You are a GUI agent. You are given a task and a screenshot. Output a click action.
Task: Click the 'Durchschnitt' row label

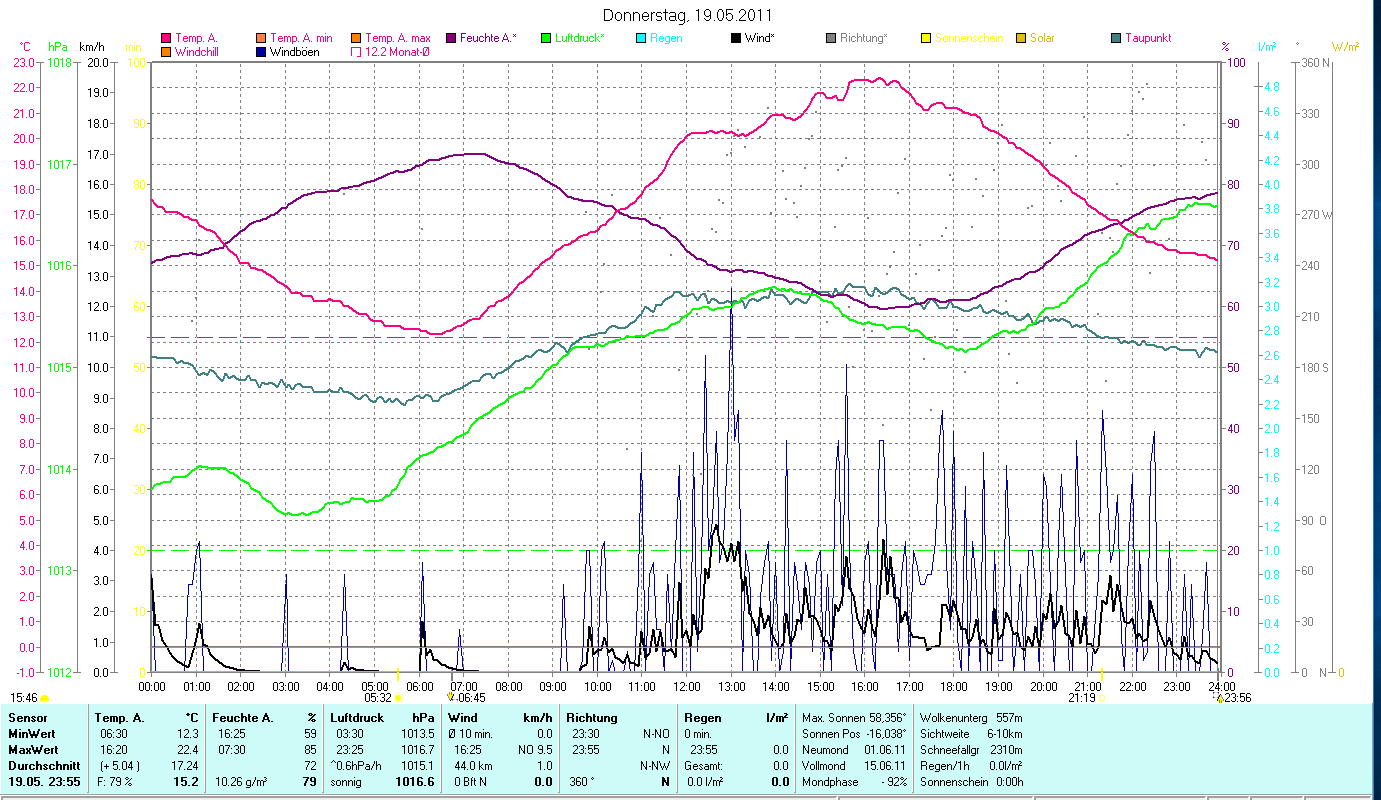pyautogui.click(x=42, y=765)
